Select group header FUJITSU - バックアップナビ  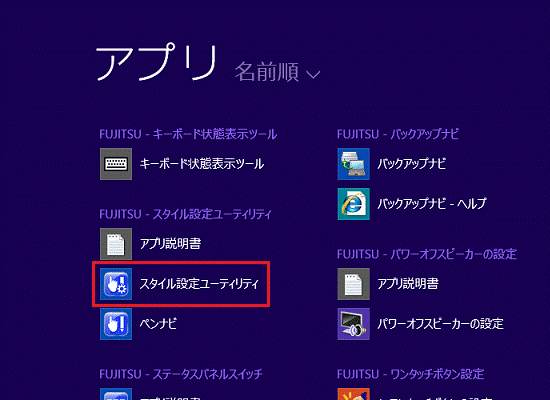398,134
